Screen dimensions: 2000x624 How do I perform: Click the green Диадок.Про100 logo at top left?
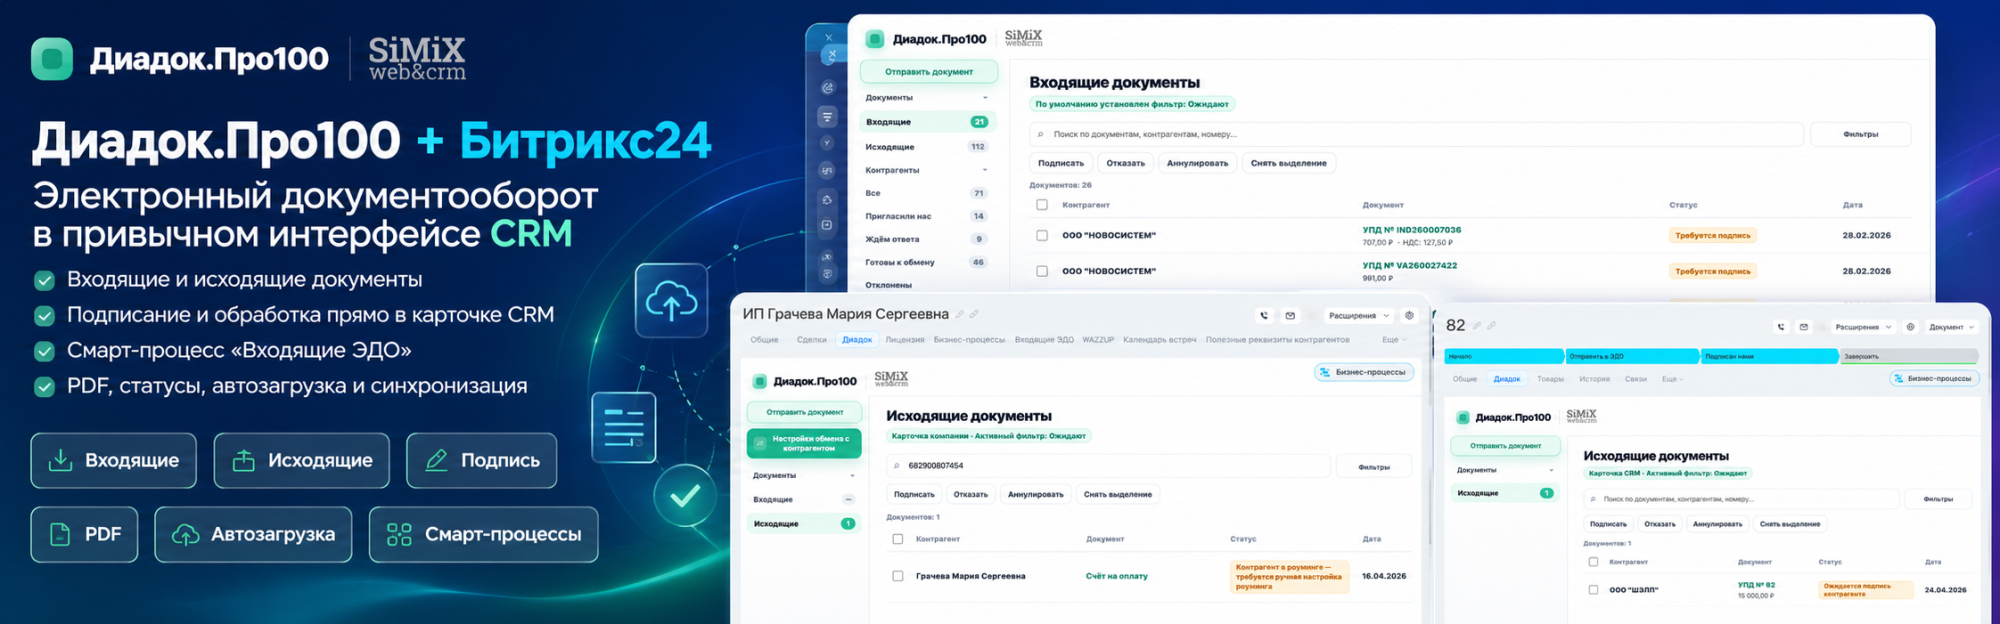pyautogui.click(x=52, y=59)
